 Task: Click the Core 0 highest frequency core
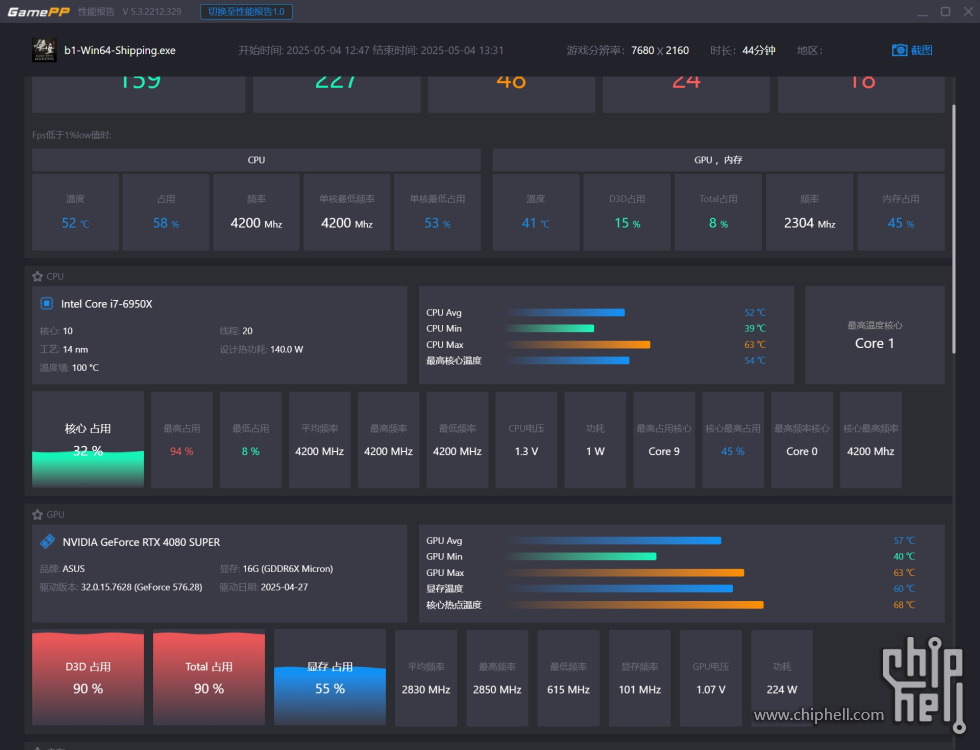point(802,451)
